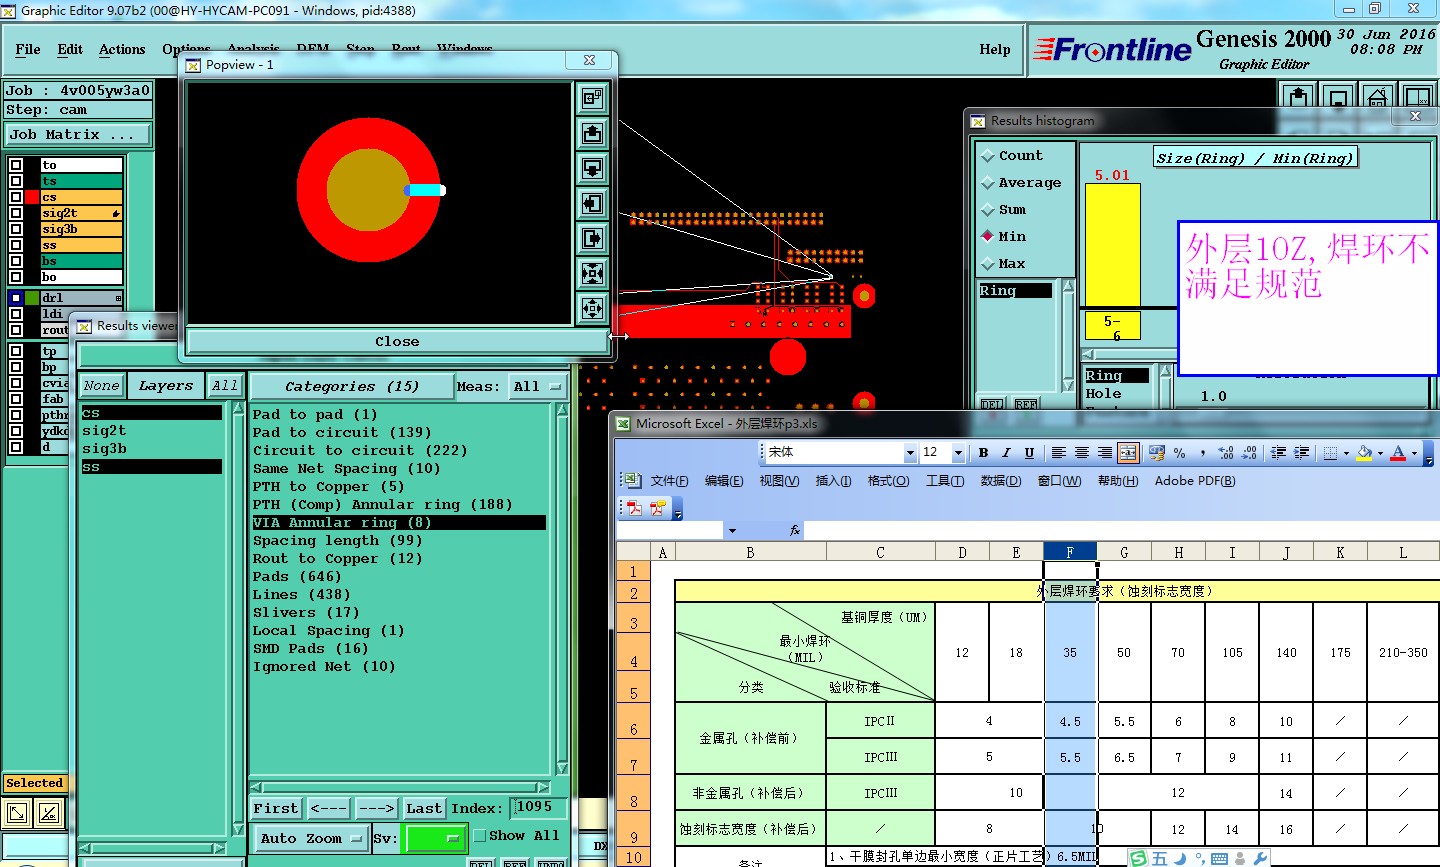Apply Underline in the Excel toolbar

pos(1029,453)
